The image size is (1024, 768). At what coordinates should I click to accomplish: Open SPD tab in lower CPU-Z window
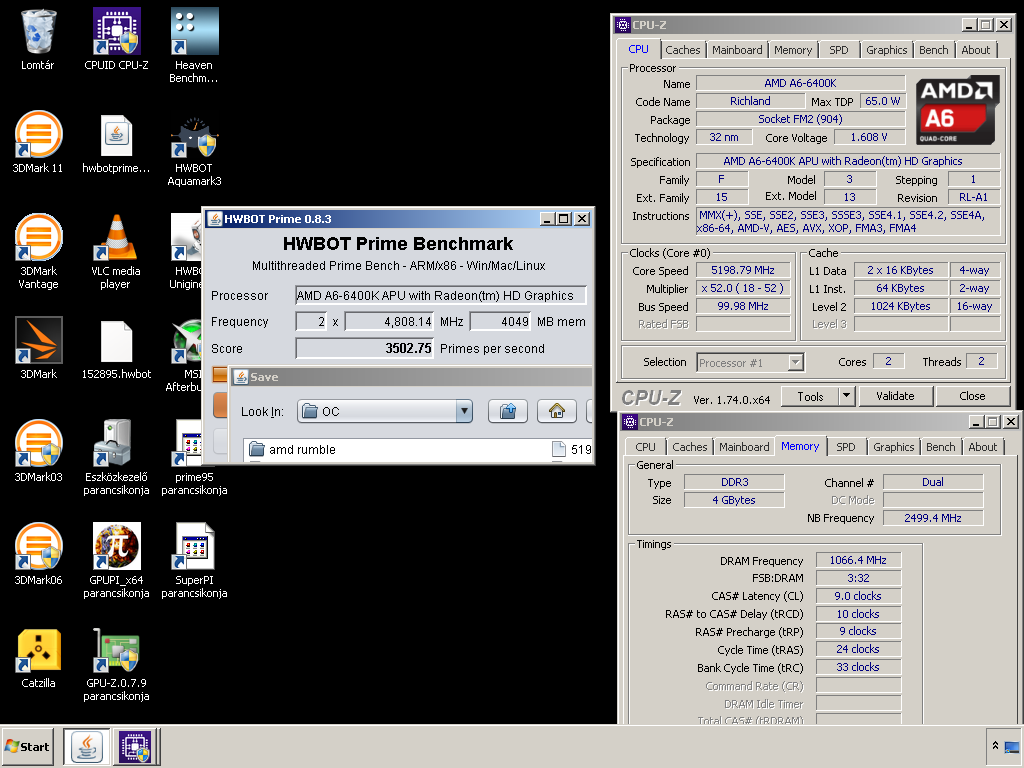pyautogui.click(x=846, y=447)
